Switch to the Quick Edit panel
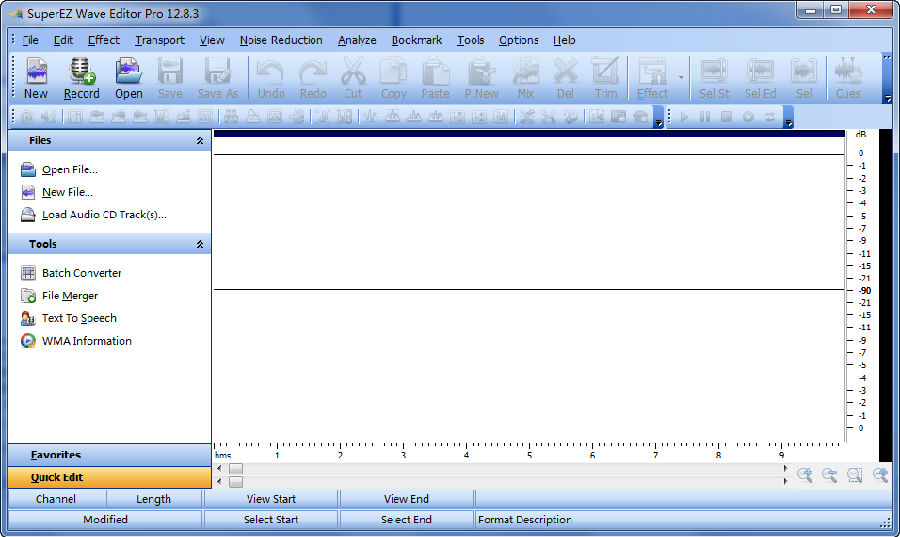Image resolution: width=900 pixels, height=537 pixels. [x=110, y=477]
